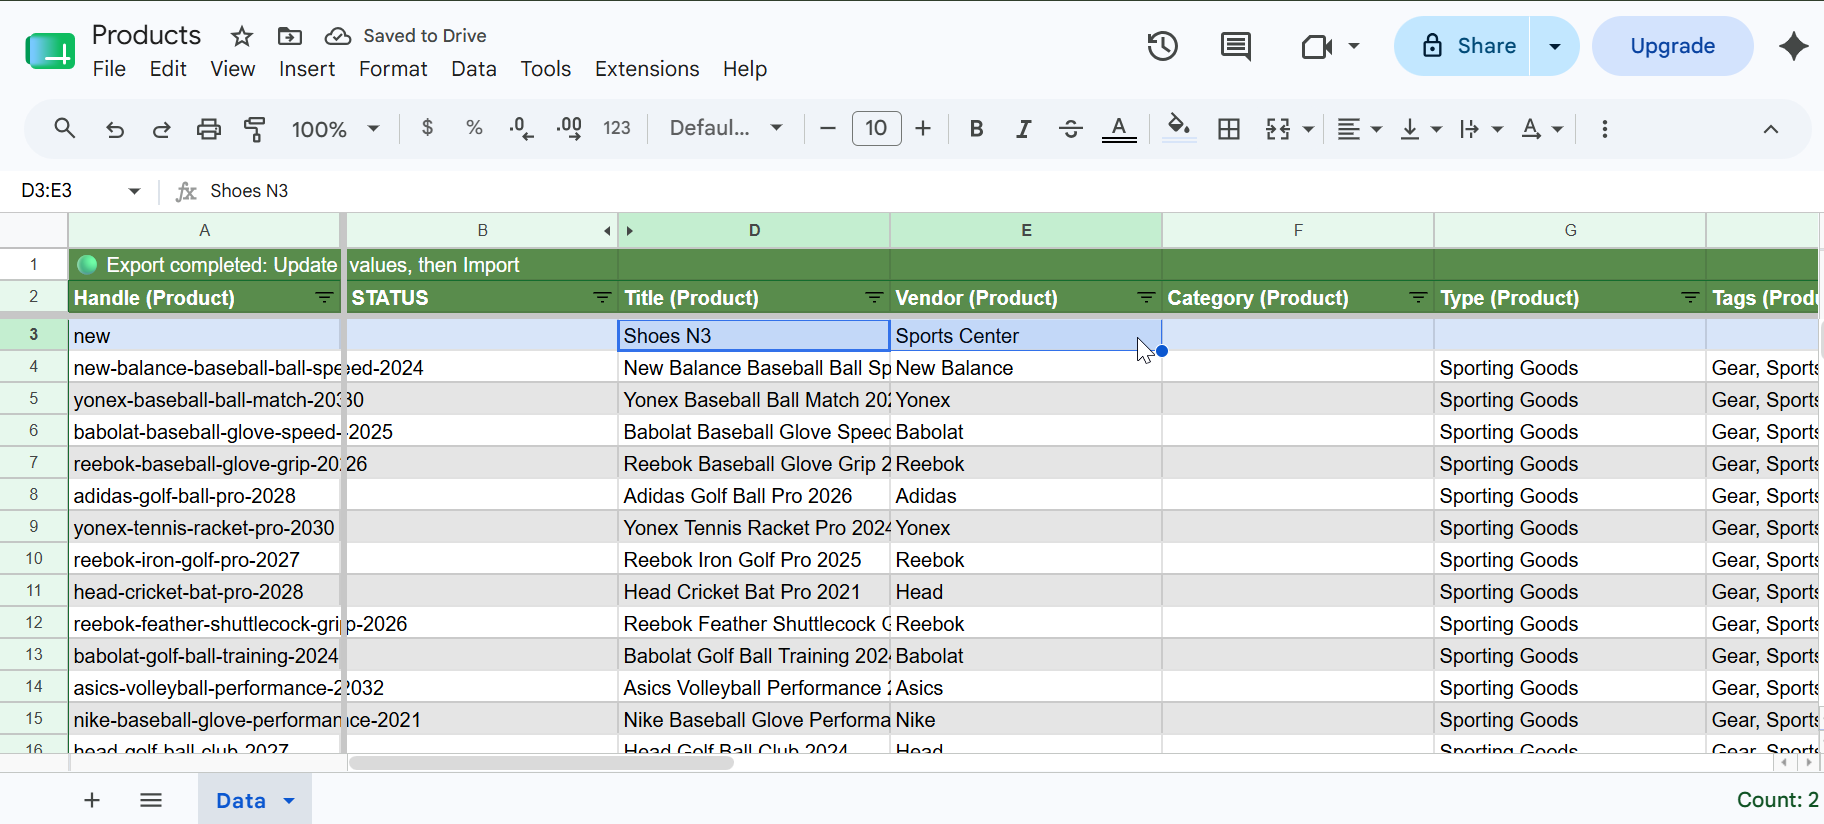
Task: Toggle strikethrough formatting
Action: (1070, 129)
